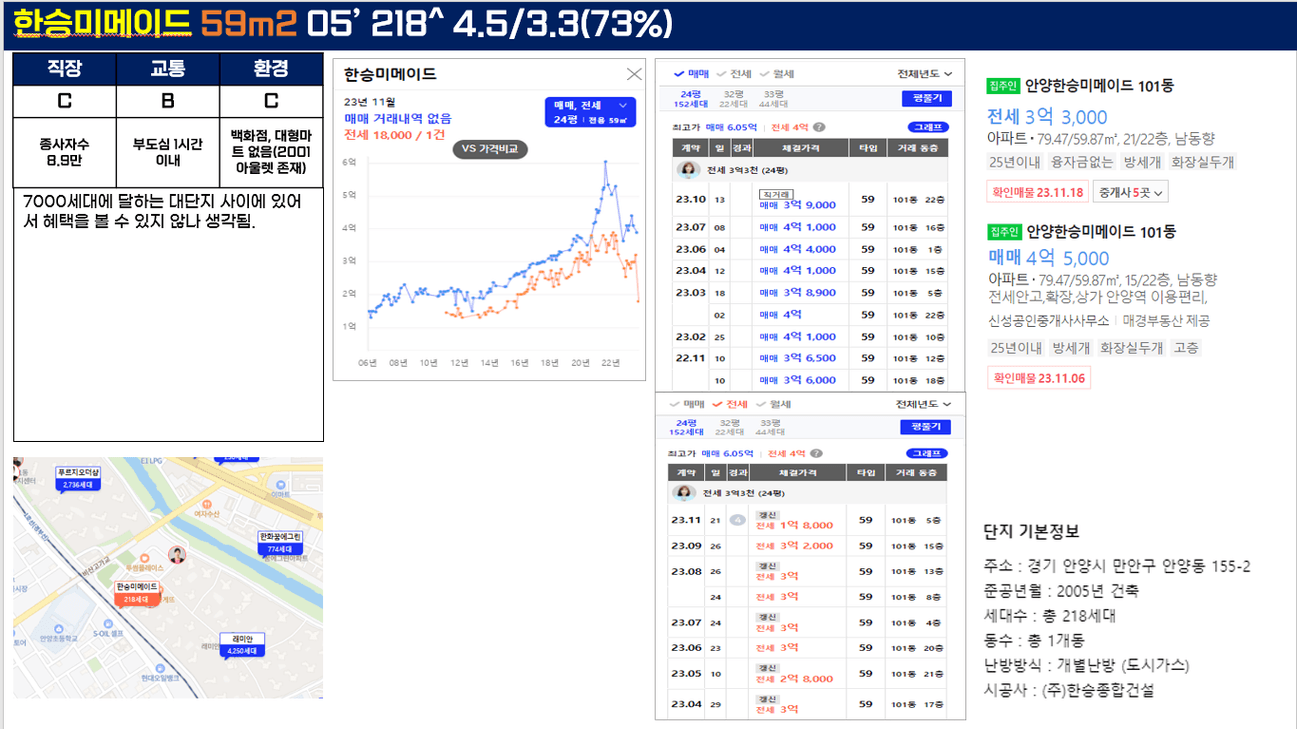Click 직거래 label in 23.10 row
The width and height of the screenshot is (1297, 729).
[774, 193]
